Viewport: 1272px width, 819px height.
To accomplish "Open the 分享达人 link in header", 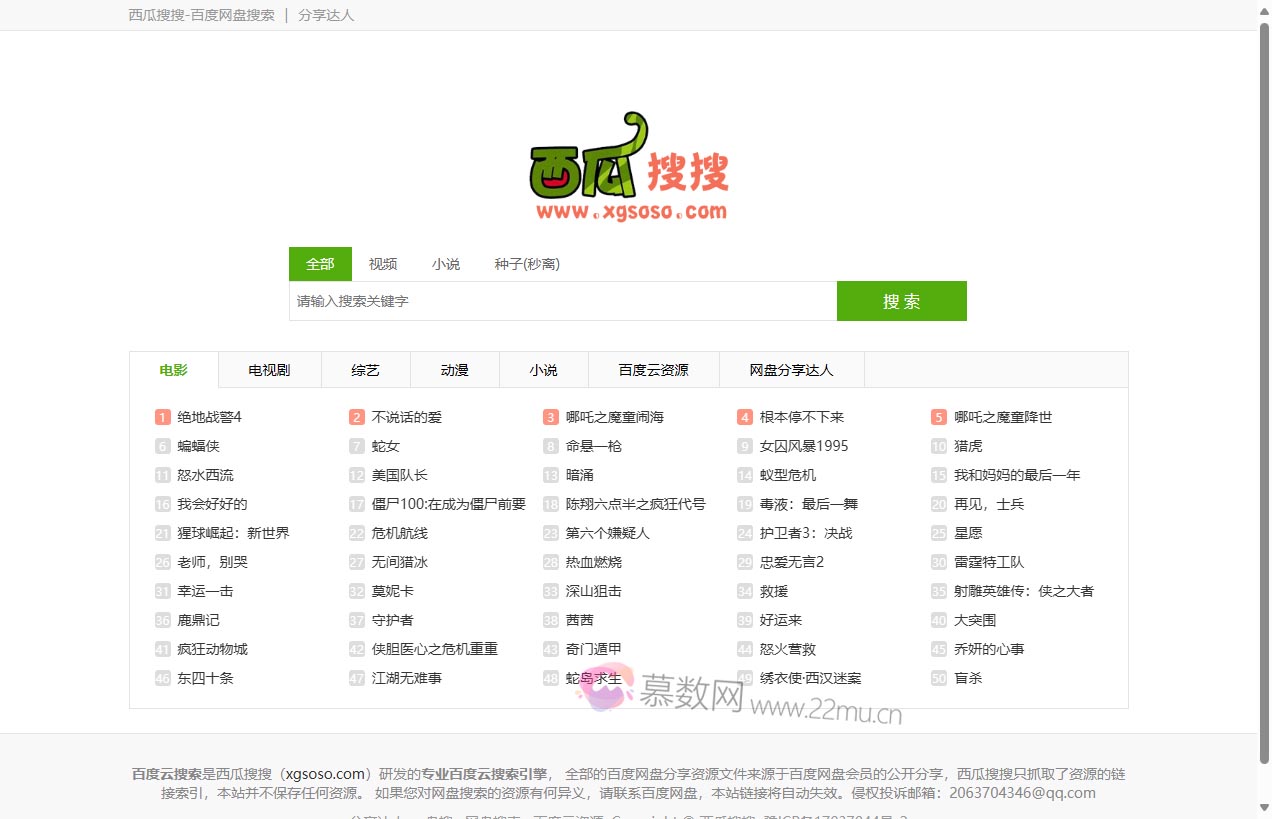I will pyautogui.click(x=326, y=15).
